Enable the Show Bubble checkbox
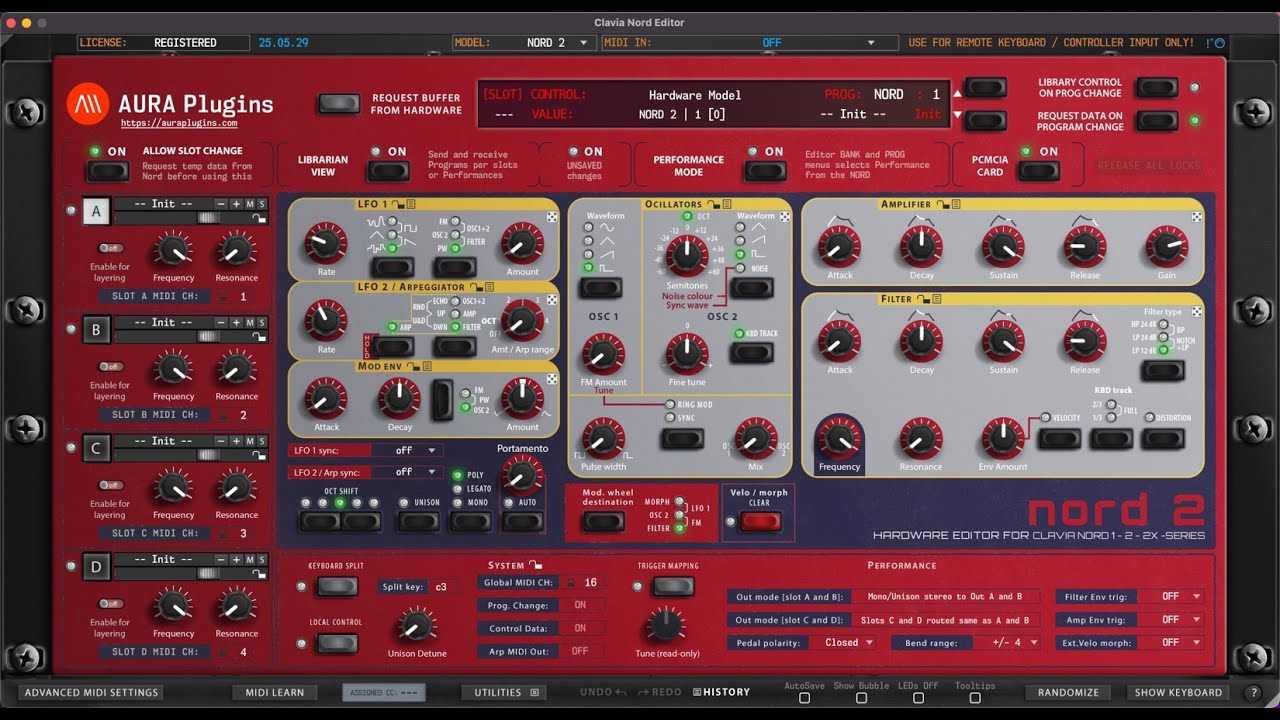Screen dimensions: 1280x720 861,698
